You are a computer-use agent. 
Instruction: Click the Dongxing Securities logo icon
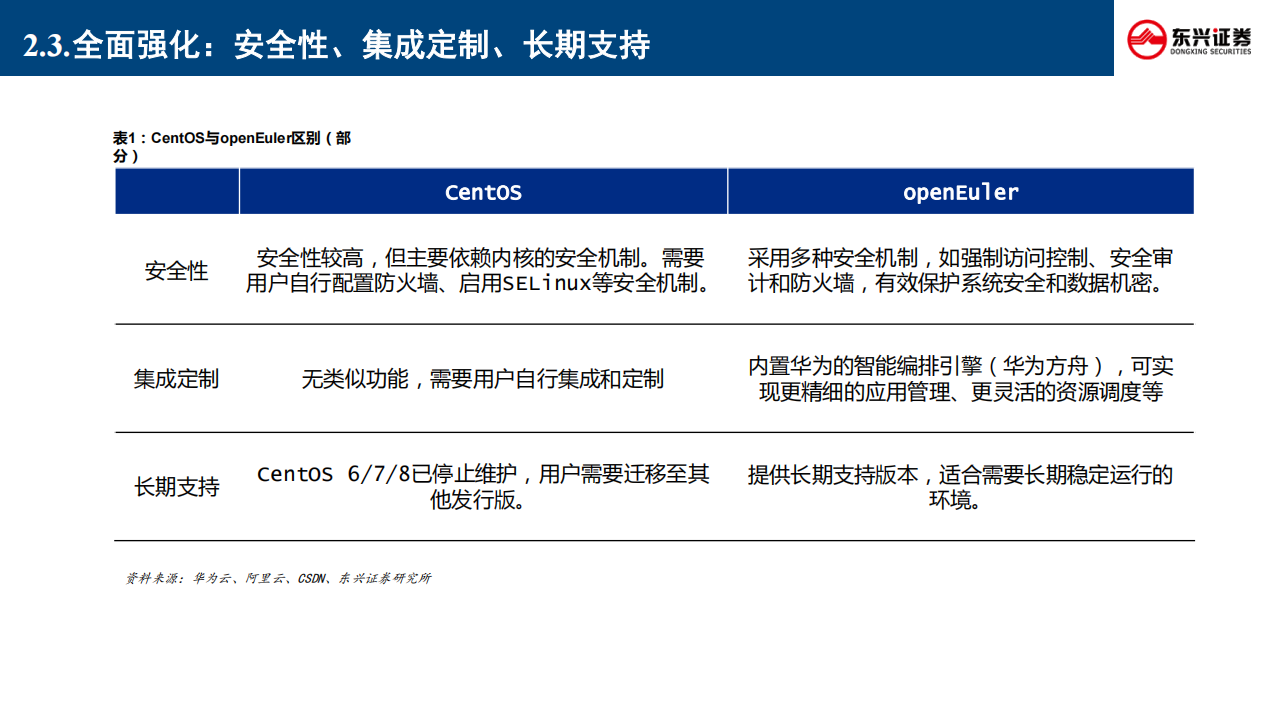click(1147, 39)
